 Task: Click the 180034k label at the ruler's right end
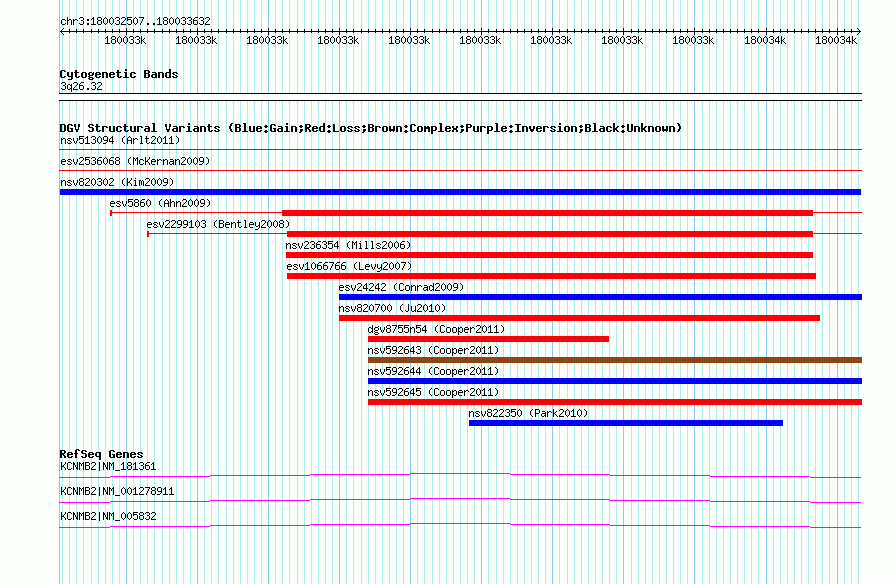(x=836, y=40)
